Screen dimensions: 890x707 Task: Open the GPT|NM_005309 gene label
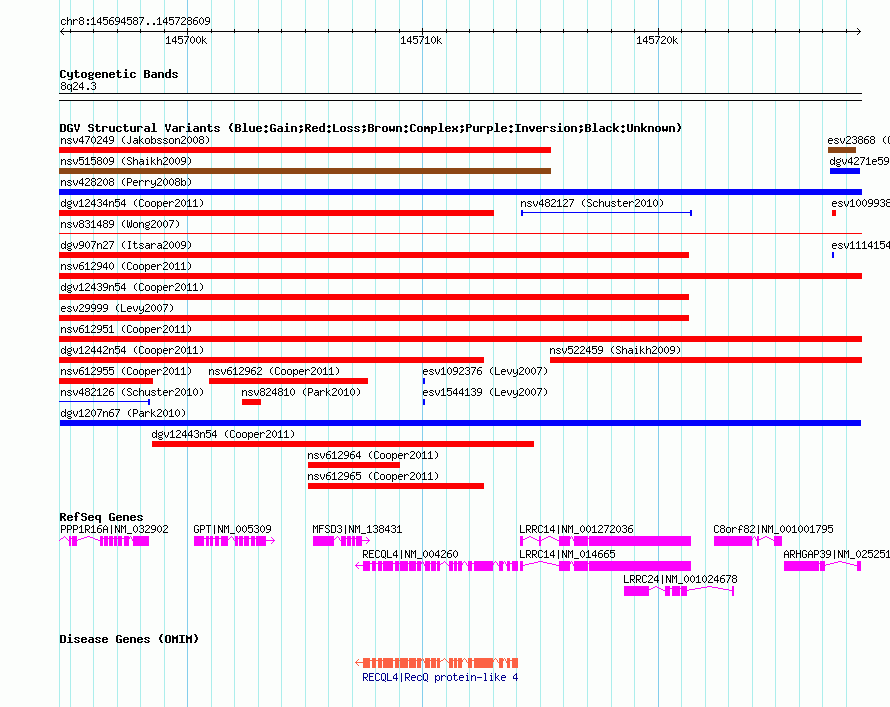(x=232, y=529)
